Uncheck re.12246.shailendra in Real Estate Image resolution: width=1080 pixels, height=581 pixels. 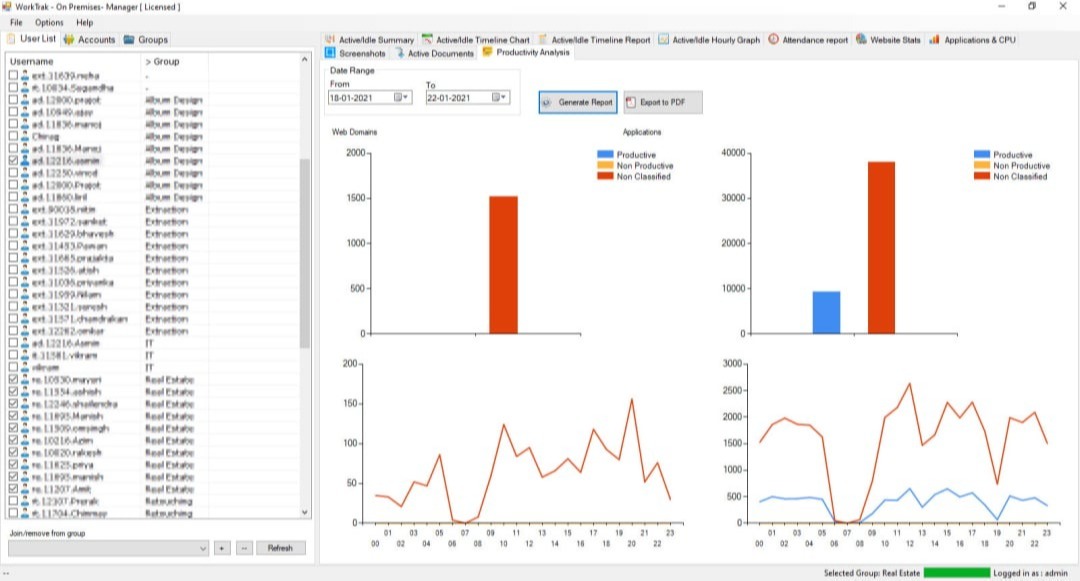pyautogui.click(x=13, y=404)
